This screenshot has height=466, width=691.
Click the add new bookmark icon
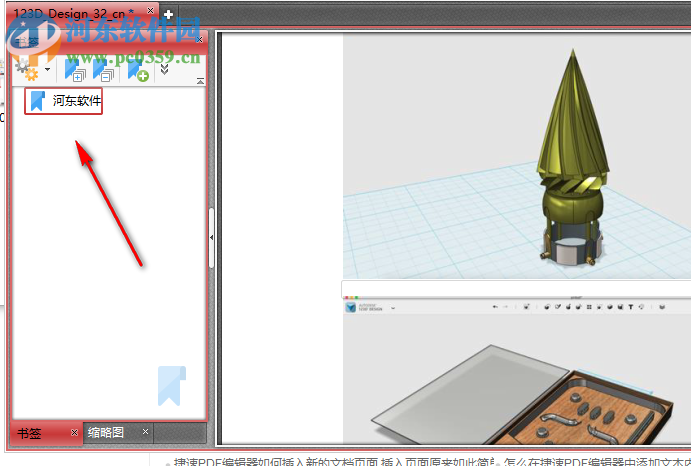[137, 70]
